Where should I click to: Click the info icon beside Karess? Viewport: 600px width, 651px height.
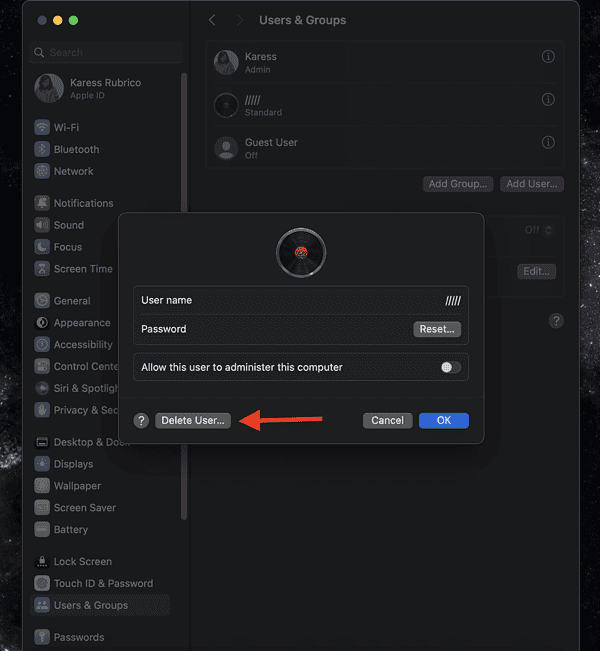tap(548, 57)
